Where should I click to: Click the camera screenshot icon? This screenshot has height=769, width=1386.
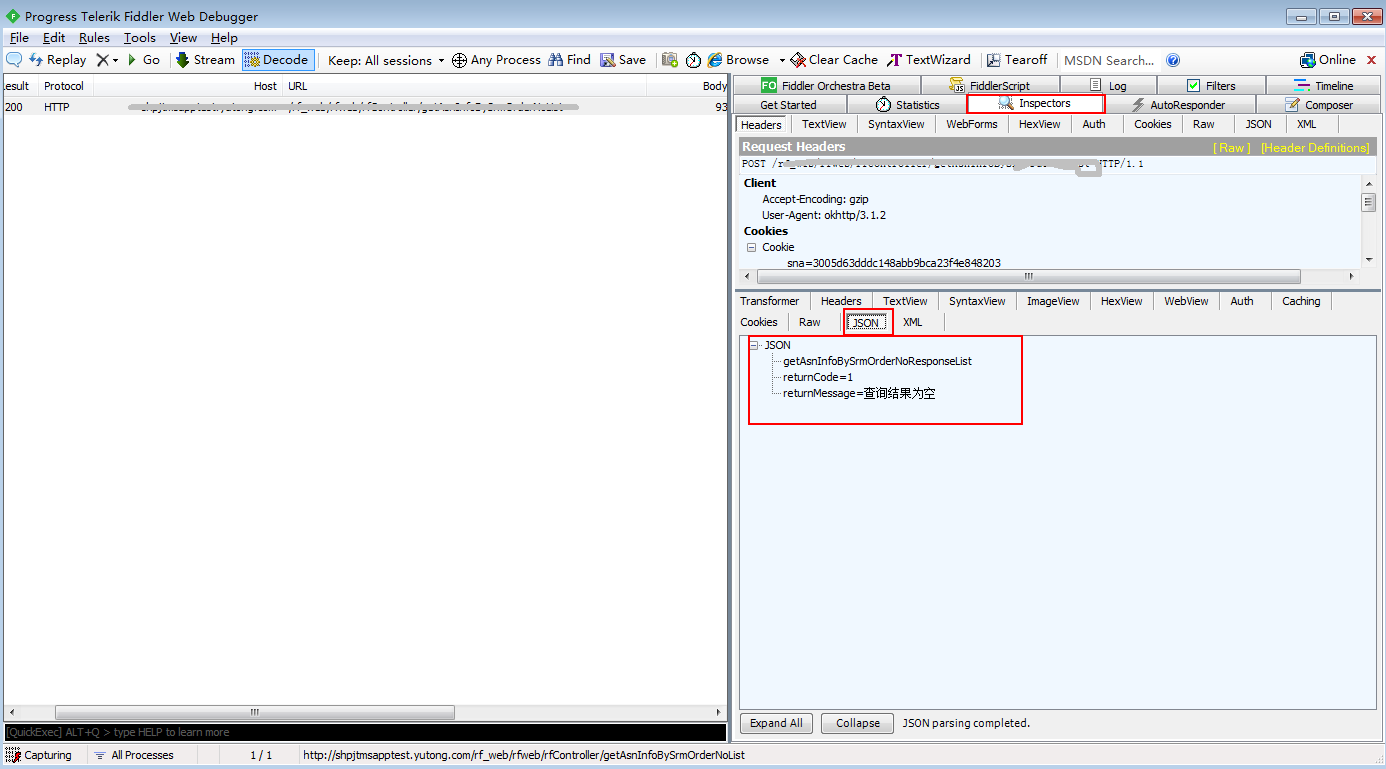point(670,60)
